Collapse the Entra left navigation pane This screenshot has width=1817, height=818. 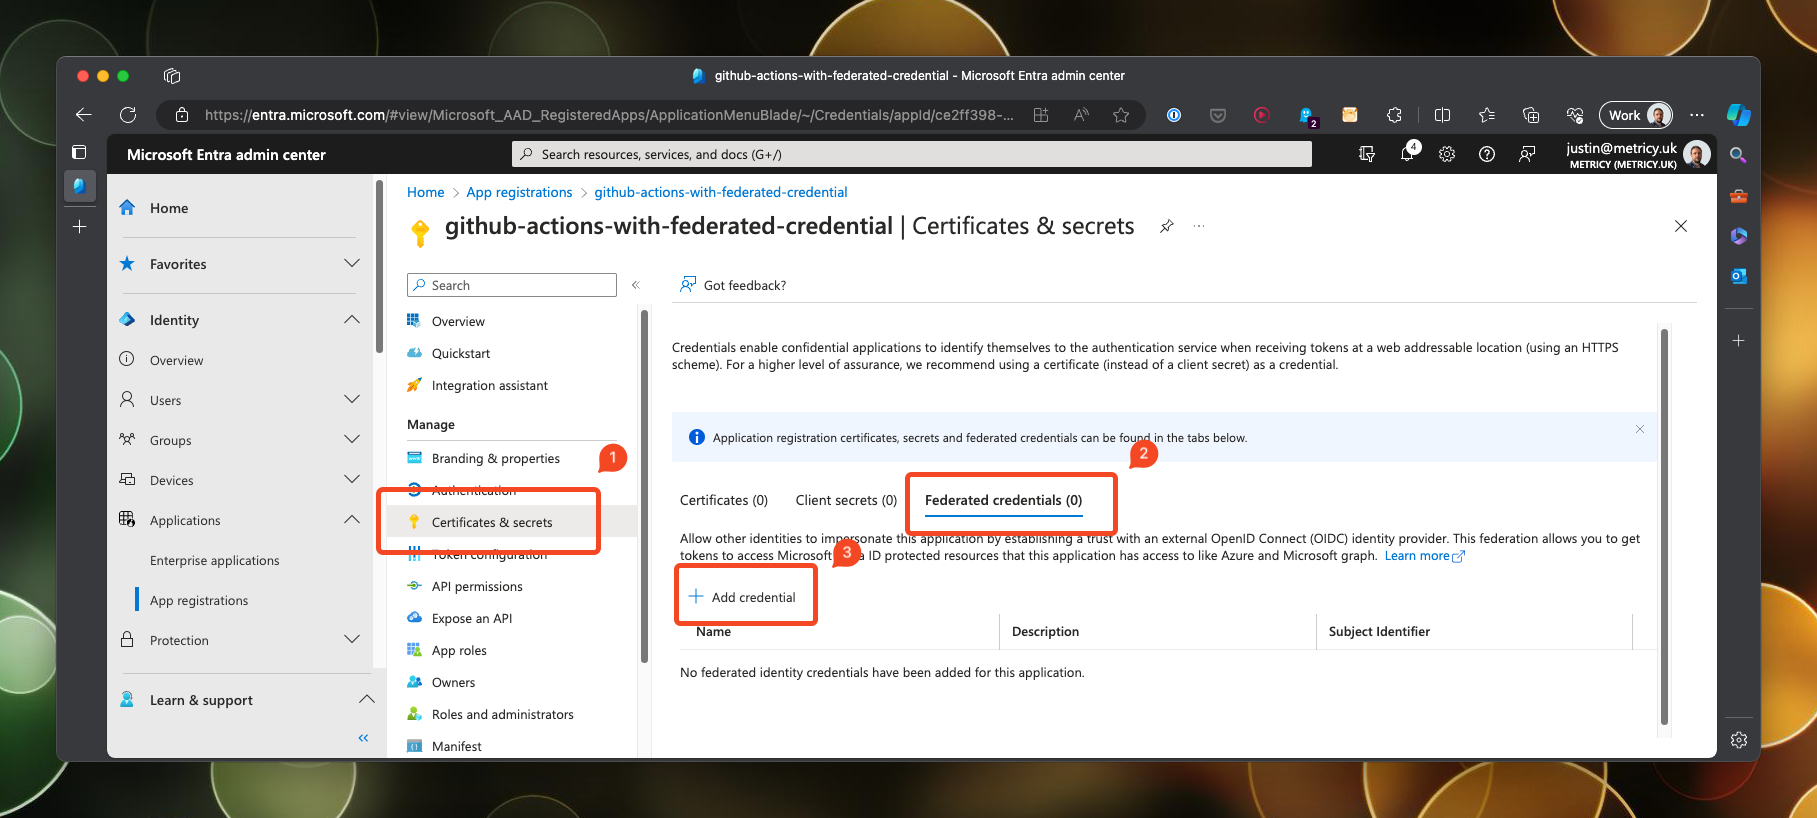(x=363, y=738)
